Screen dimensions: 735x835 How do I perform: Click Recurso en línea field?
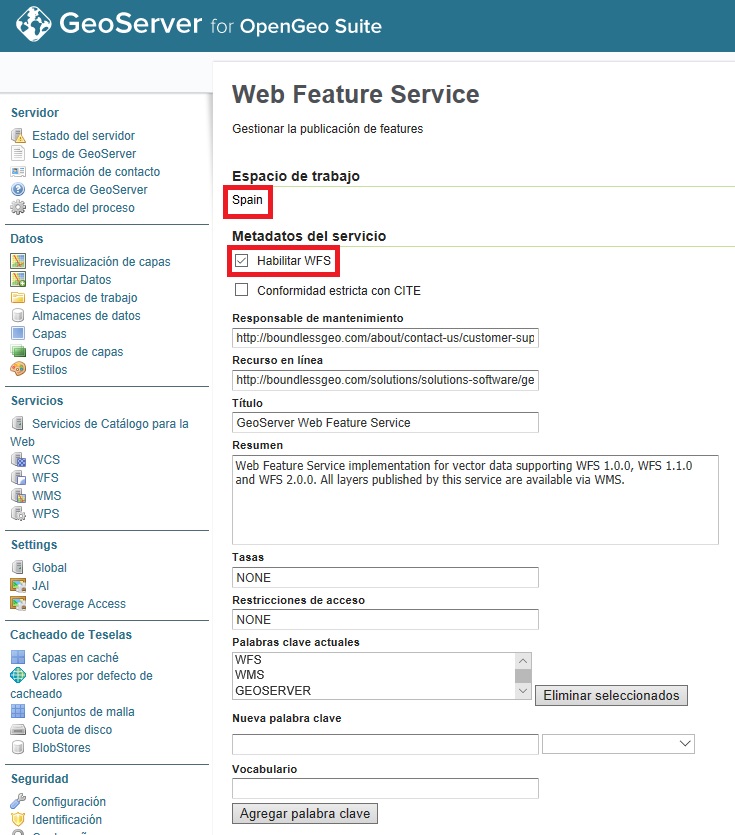point(385,380)
